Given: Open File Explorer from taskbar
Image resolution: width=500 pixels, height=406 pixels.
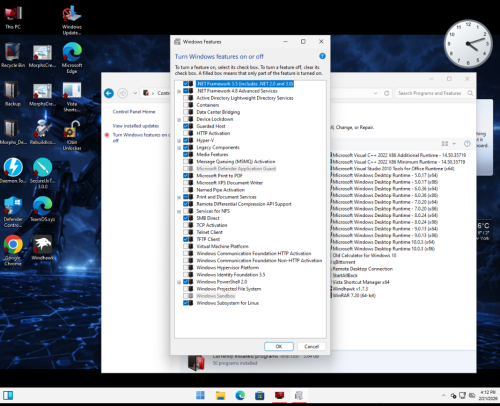Looking at the screenshot, I should click(x=220, y=395).
